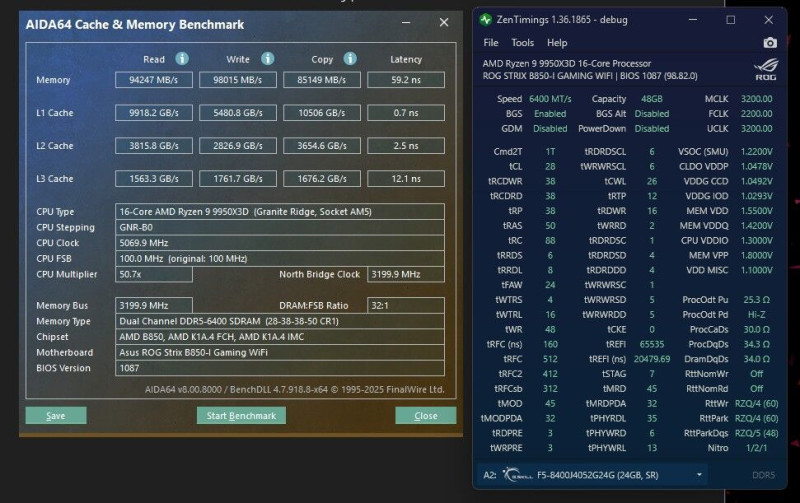
Task: Click the BIOS Version 1087 field
Action: [280, 368]
